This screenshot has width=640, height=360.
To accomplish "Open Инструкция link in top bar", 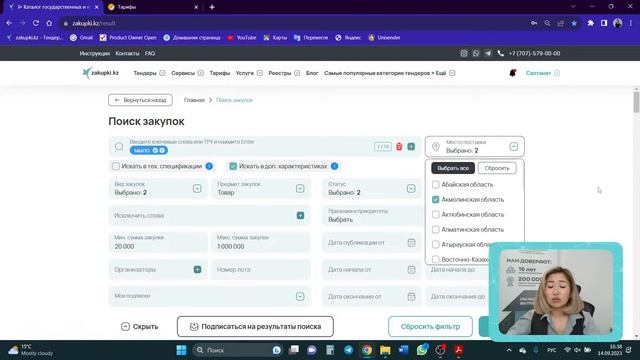I will pyautogui.click(x=95, y=53).
